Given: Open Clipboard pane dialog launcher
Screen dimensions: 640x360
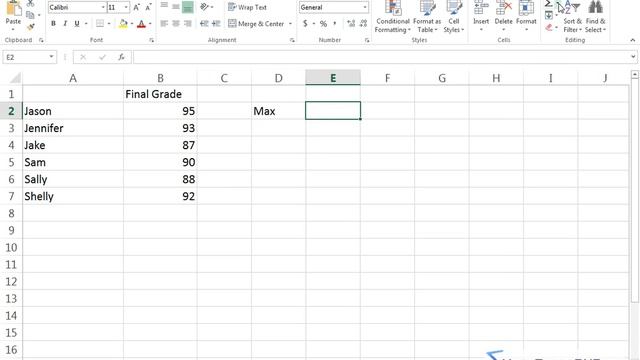Looking at the screenshot, I should click(x=41, y=40).
